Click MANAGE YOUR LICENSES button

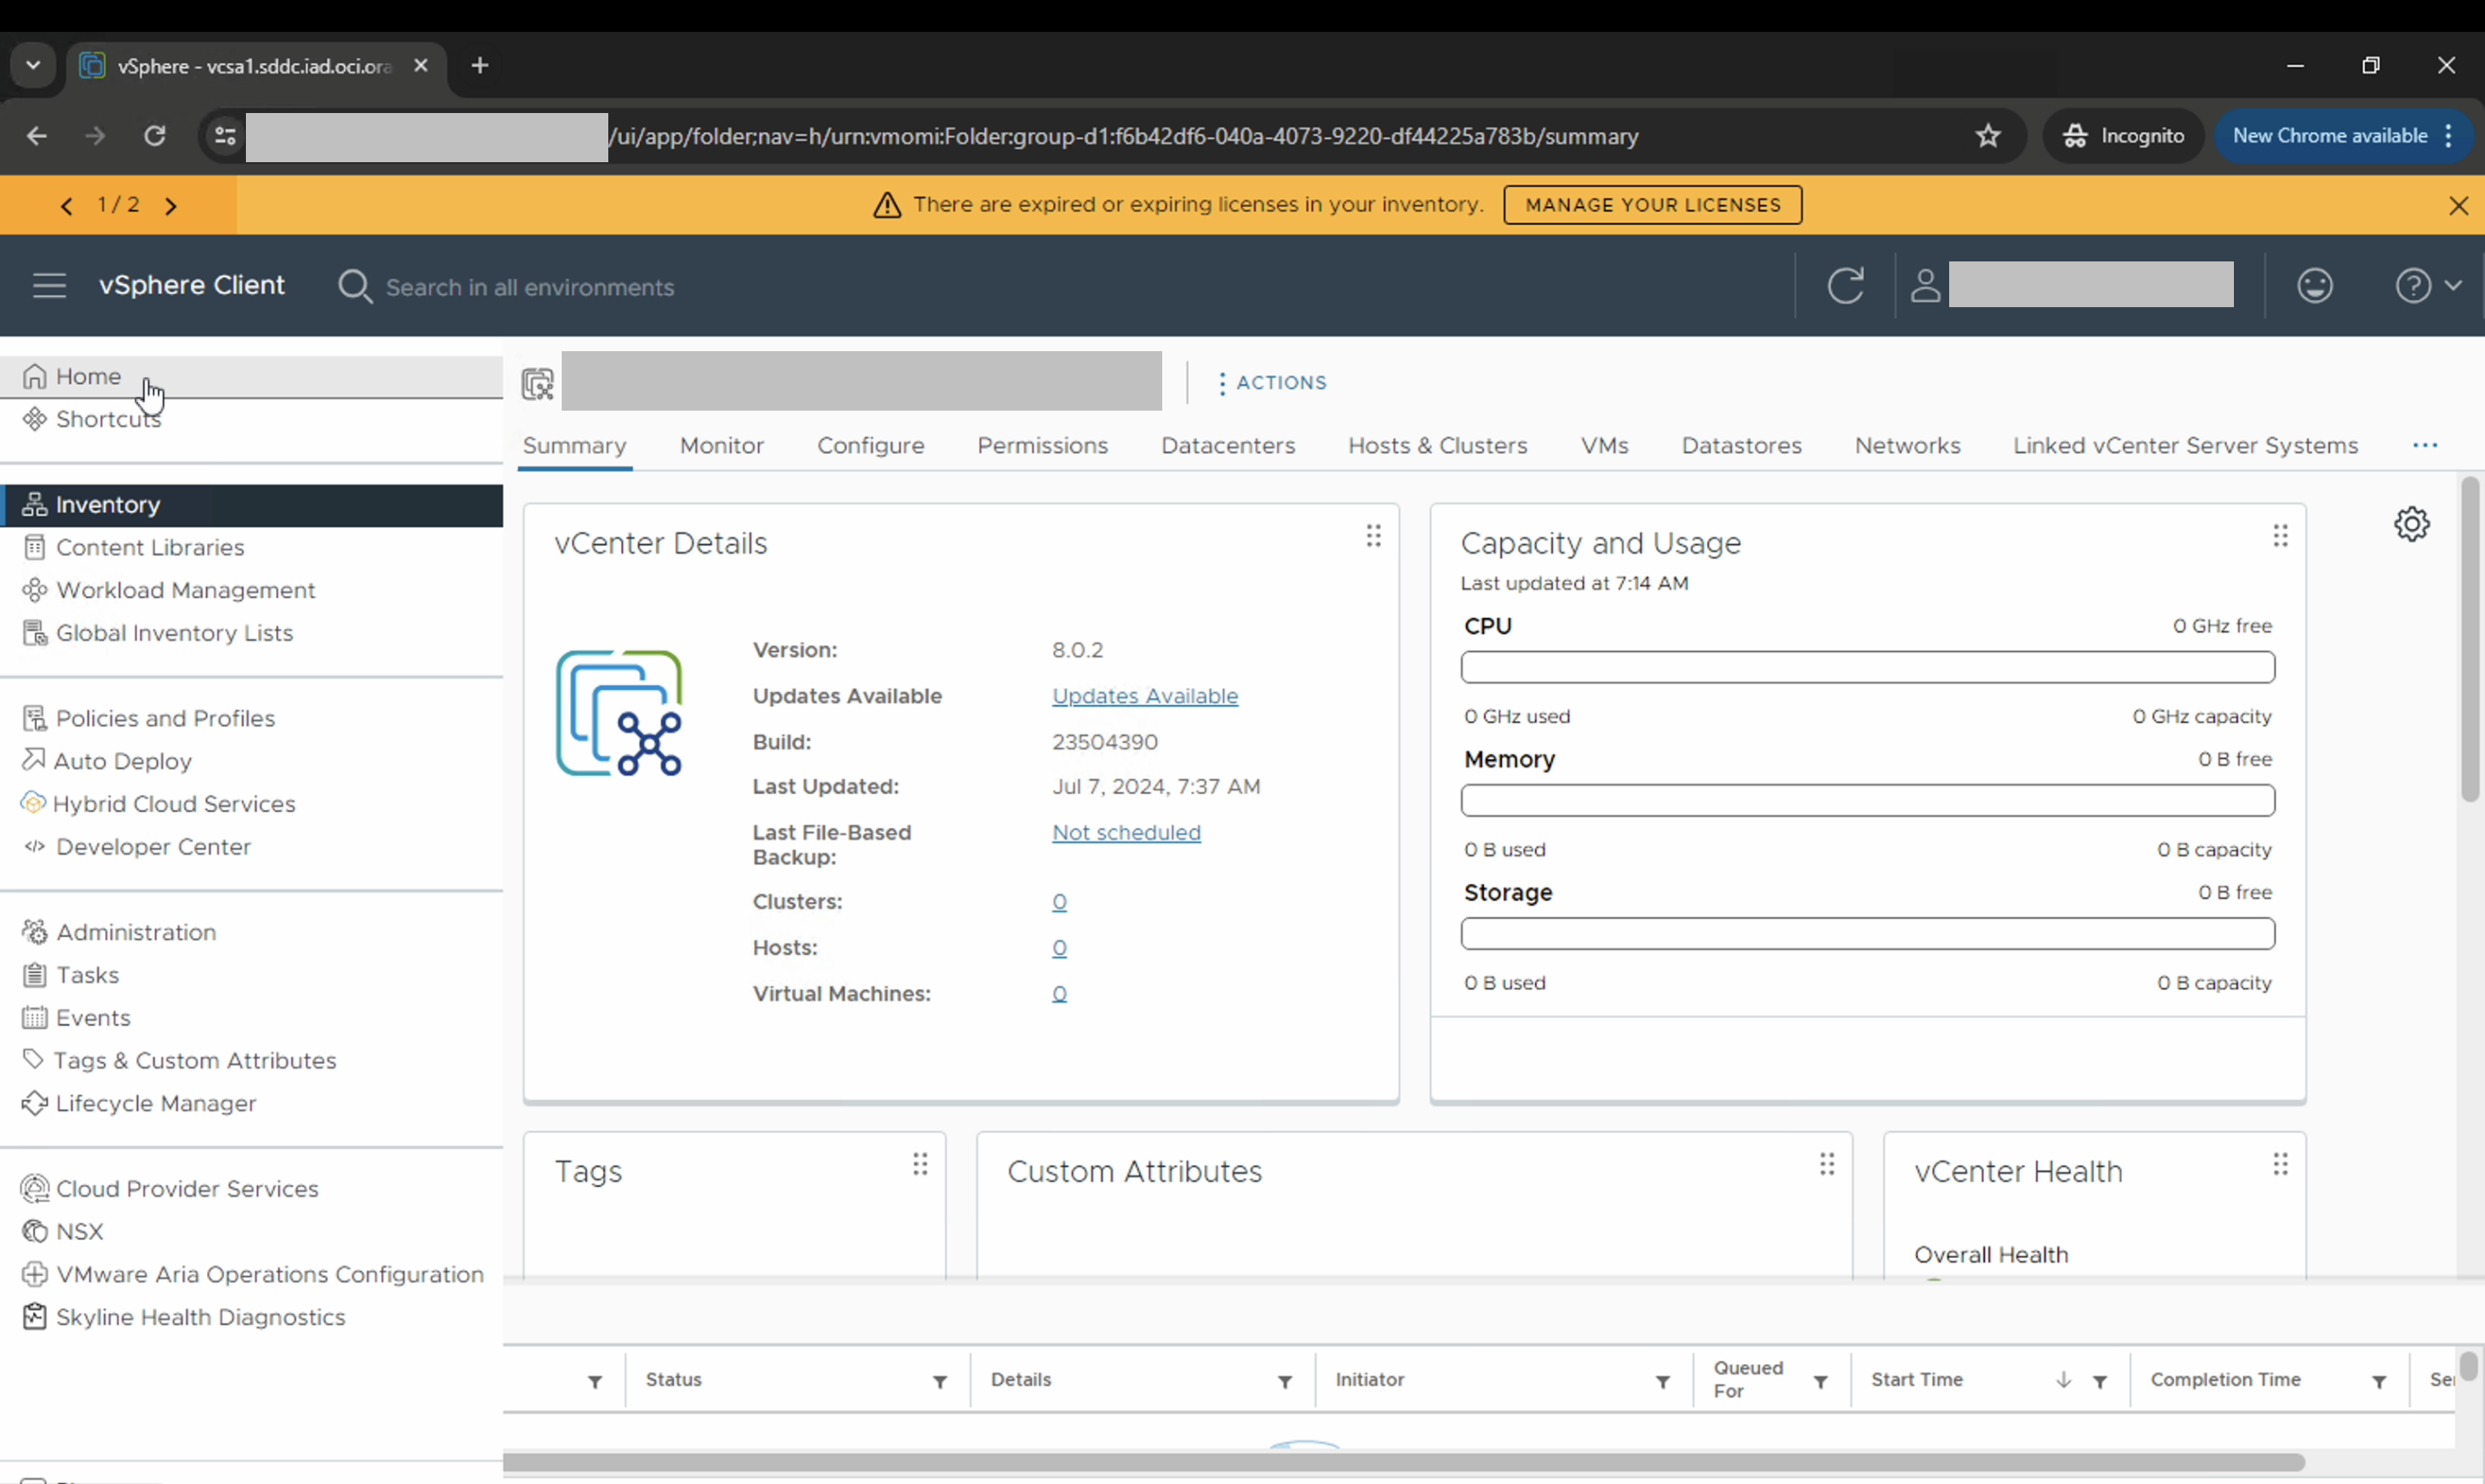pos(1652,205)
